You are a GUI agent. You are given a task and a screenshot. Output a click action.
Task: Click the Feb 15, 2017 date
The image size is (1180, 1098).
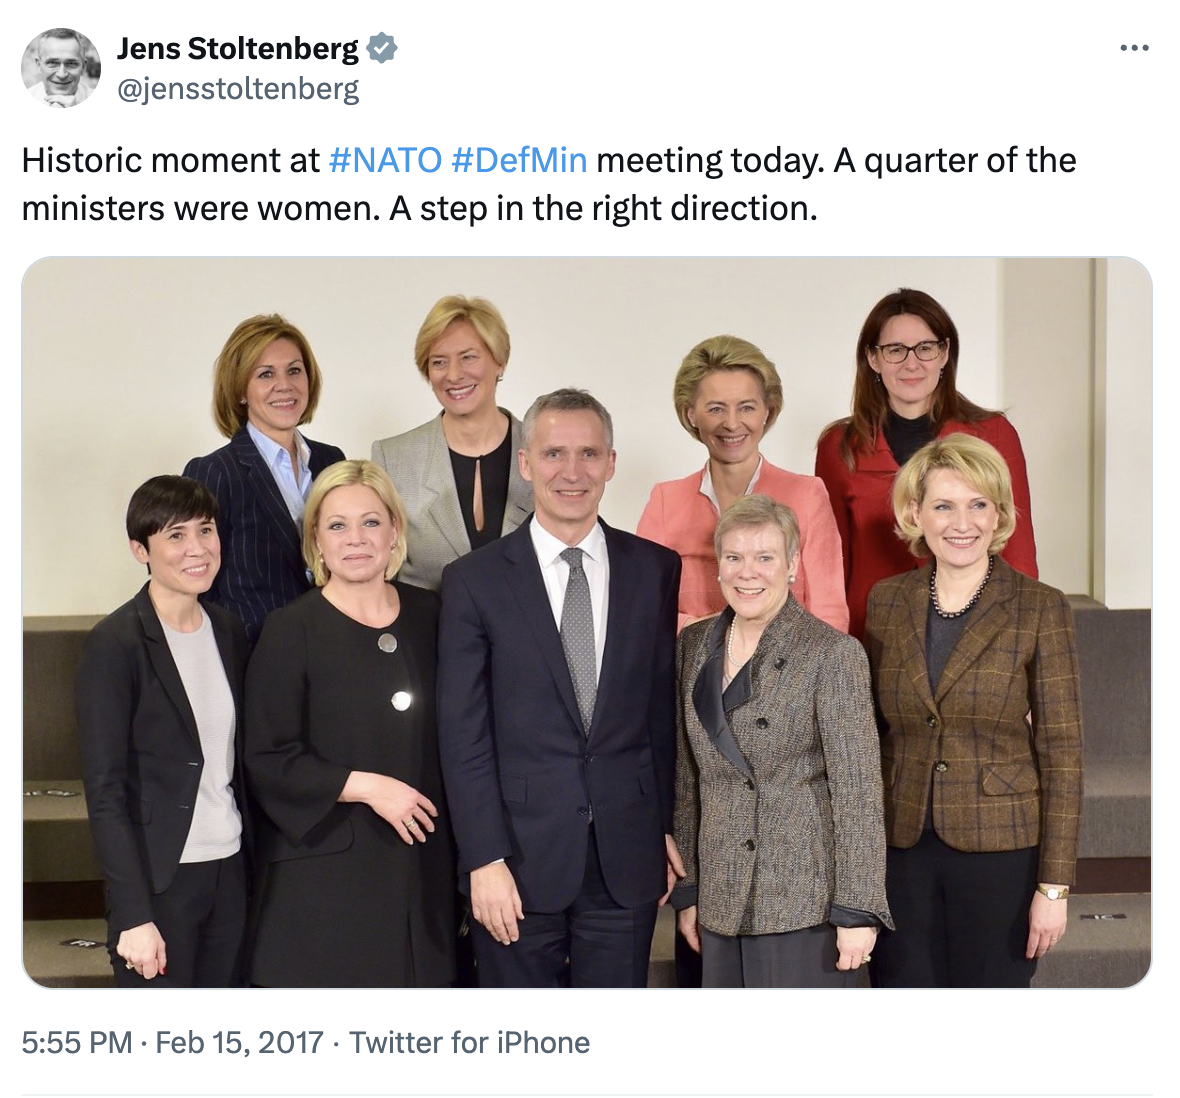click(x=240, y=1042)
